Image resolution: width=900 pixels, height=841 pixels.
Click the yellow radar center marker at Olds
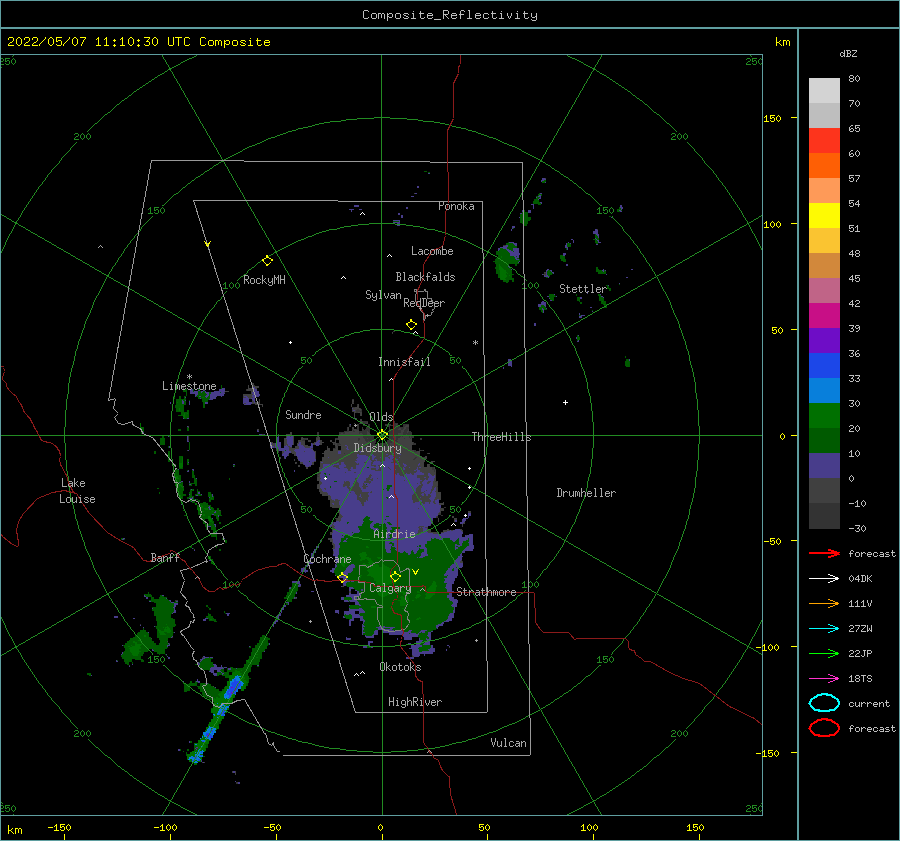[x=382, y=435]
